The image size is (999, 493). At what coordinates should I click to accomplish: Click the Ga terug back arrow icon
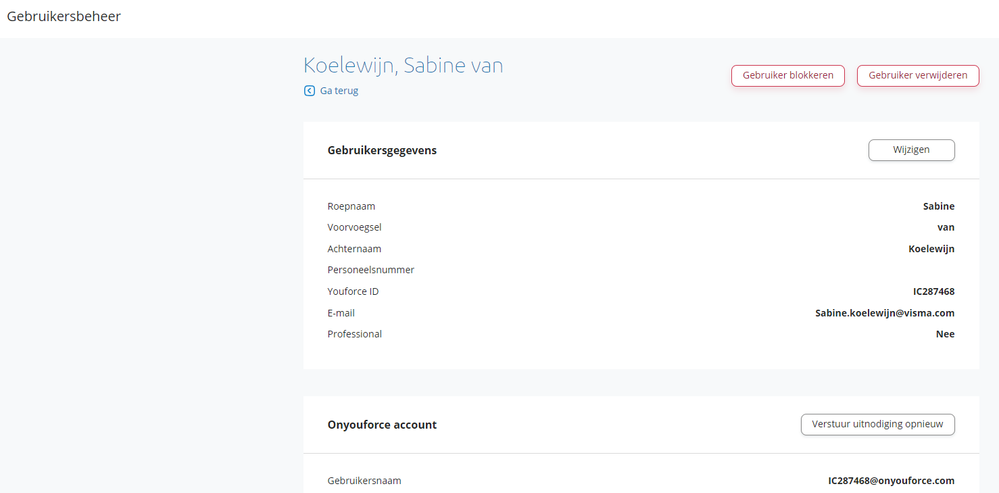pos(310,91)
